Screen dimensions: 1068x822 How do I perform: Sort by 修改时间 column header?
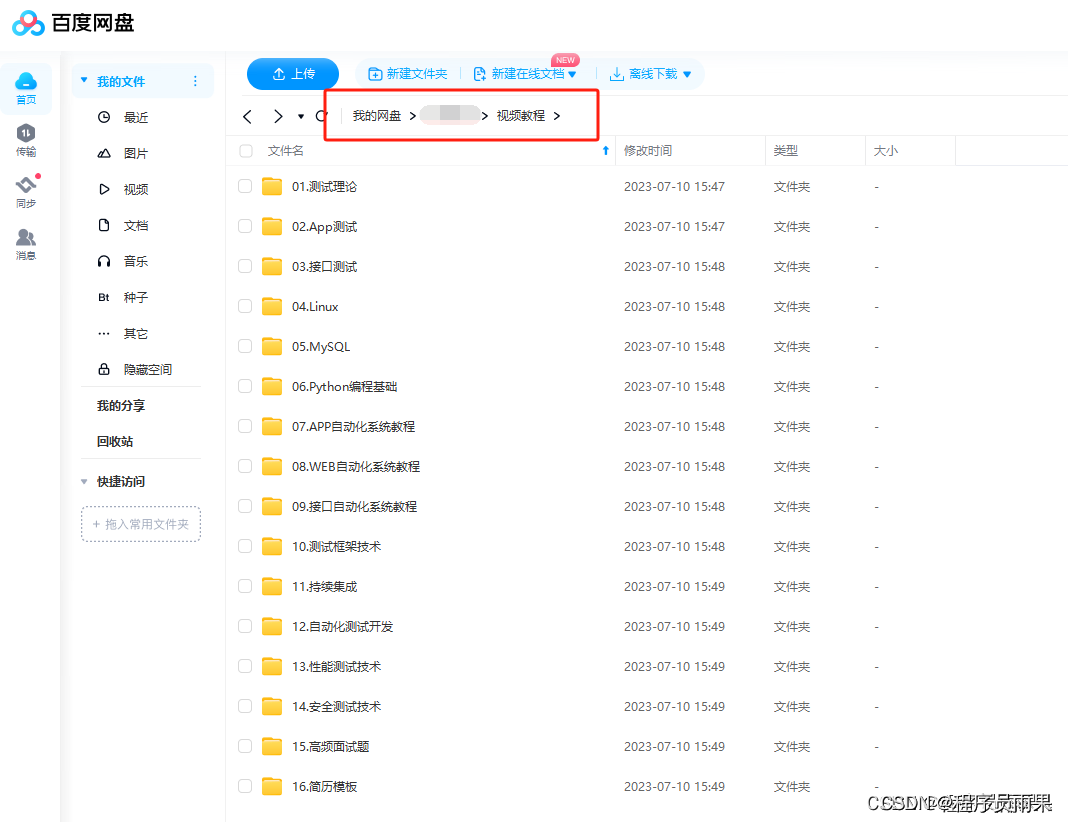[647, 151]
